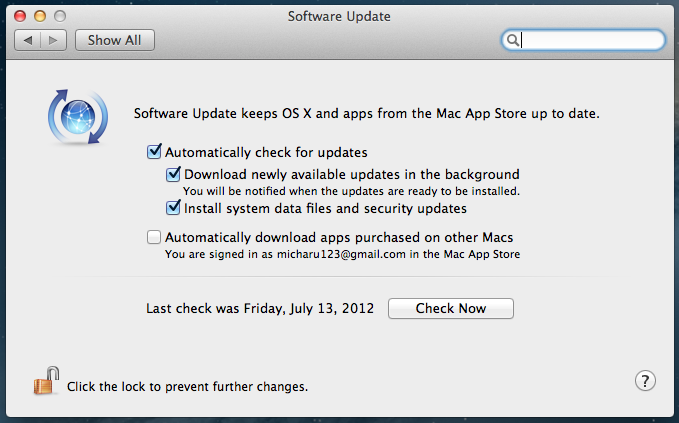Click the magnifying glass search icon

click(513, 40)
